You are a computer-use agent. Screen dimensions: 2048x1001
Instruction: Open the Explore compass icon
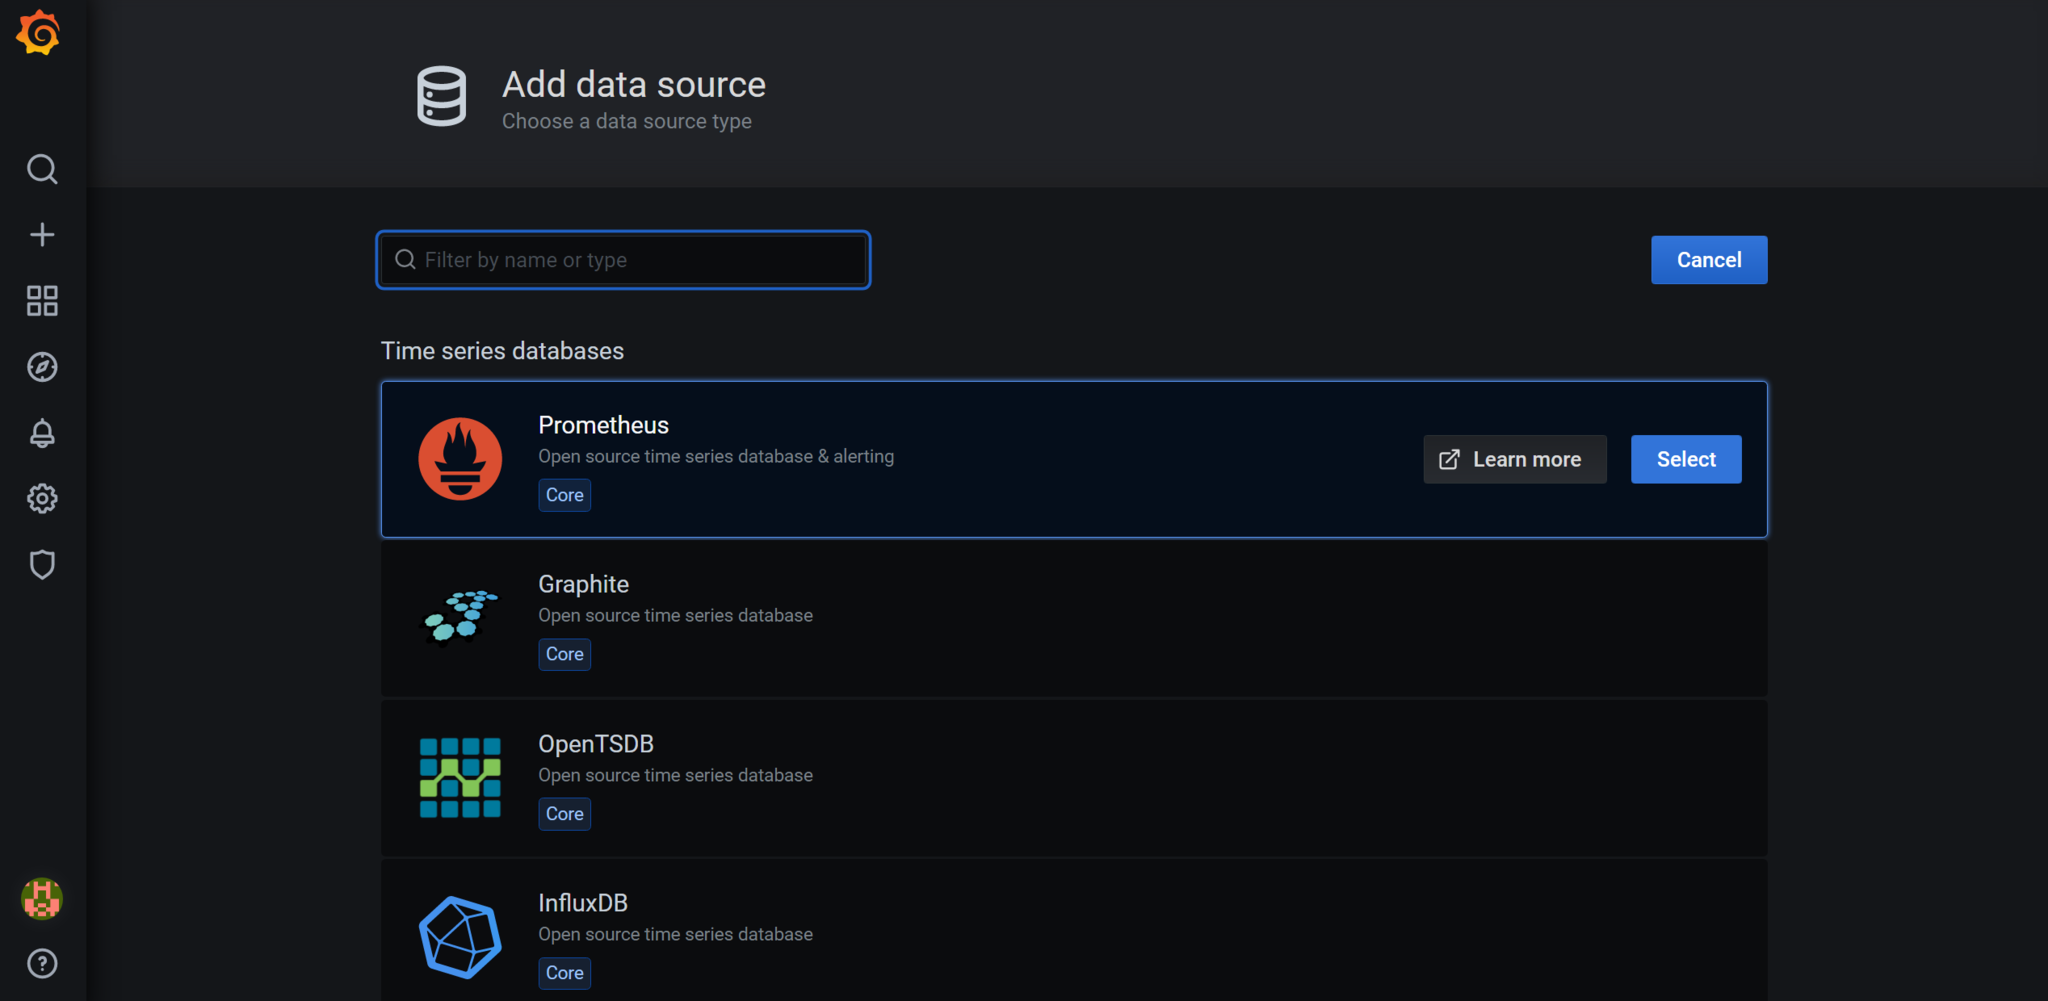click(42, 367)
